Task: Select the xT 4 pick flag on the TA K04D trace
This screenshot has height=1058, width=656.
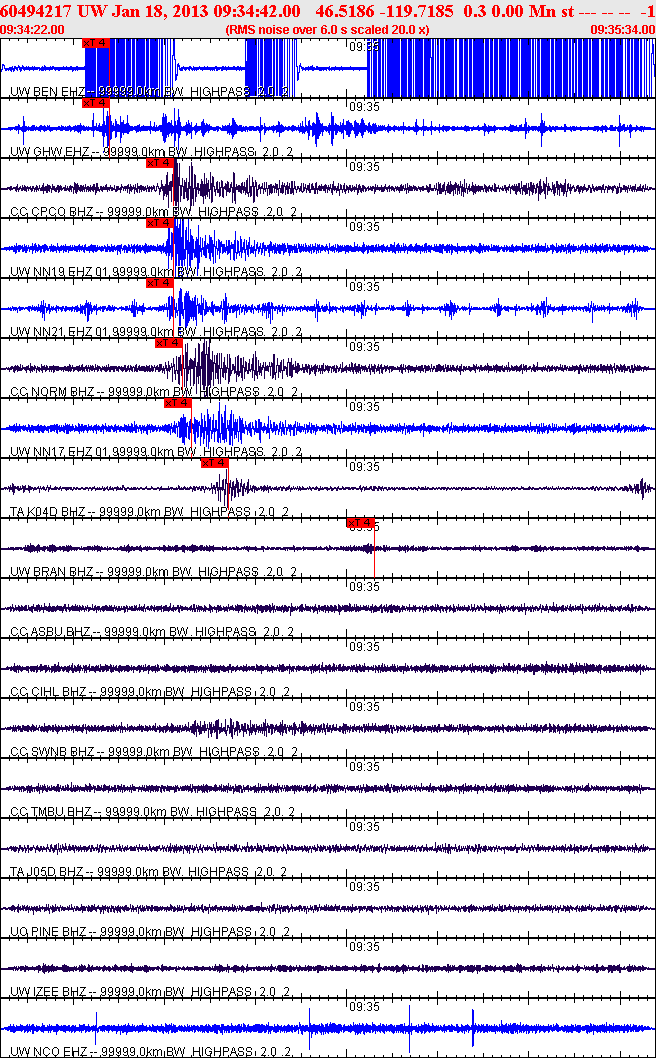Action: [x=215, y=463]
